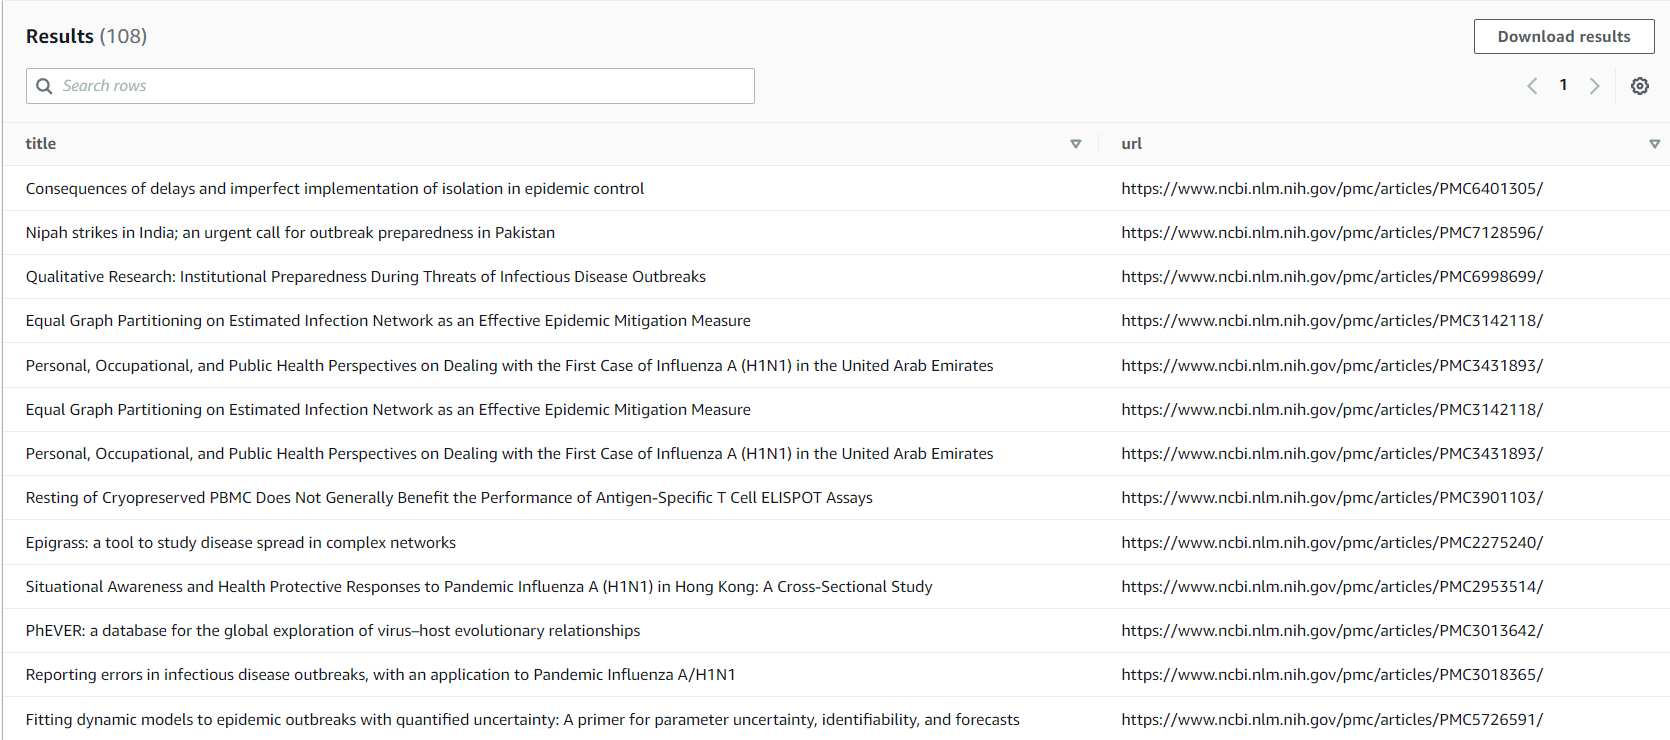Open the PMC2275240 article URL
The width and height of the screenshot is (1670, 740).
coord(1331,543)
